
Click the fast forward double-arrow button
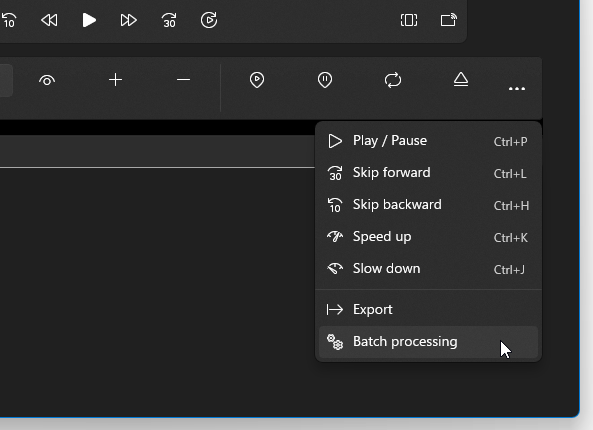(129, 20)
